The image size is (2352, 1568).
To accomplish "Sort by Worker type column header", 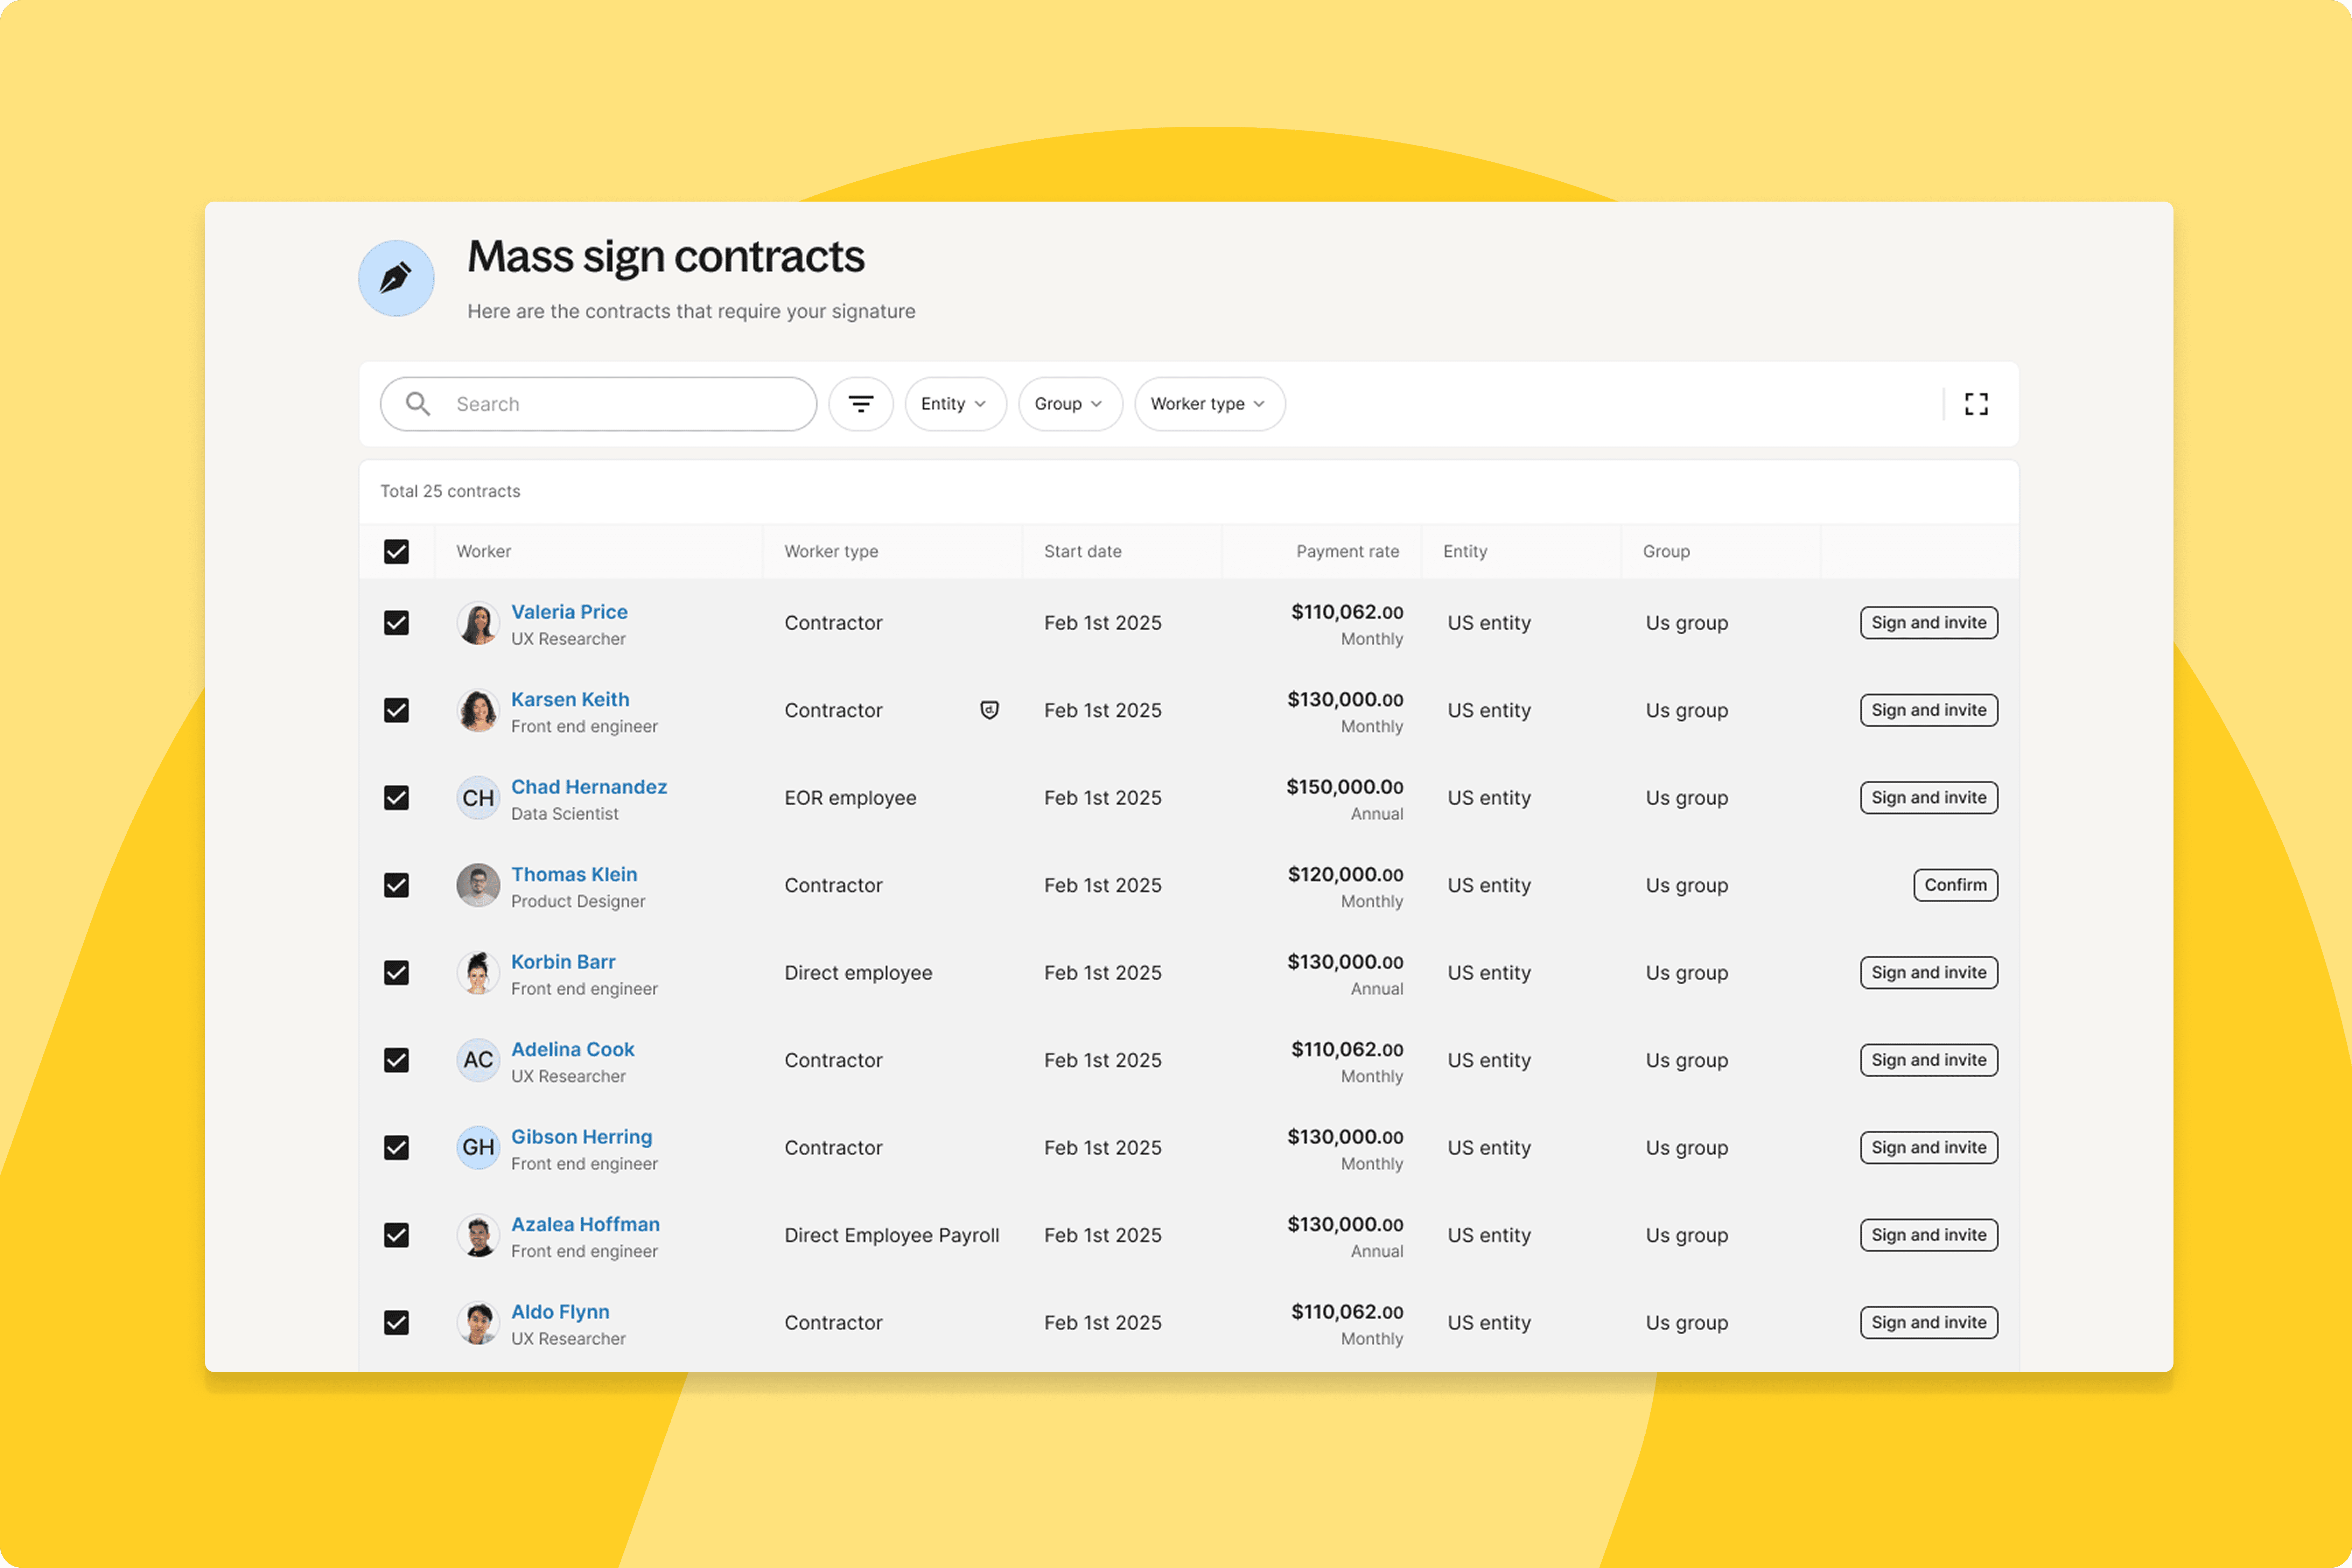I will pyautogui.click(x=831, y=552).
